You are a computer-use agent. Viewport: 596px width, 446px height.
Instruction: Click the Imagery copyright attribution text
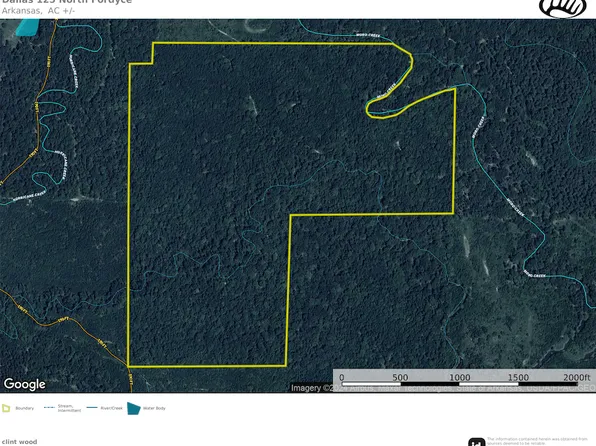[443, 388]
